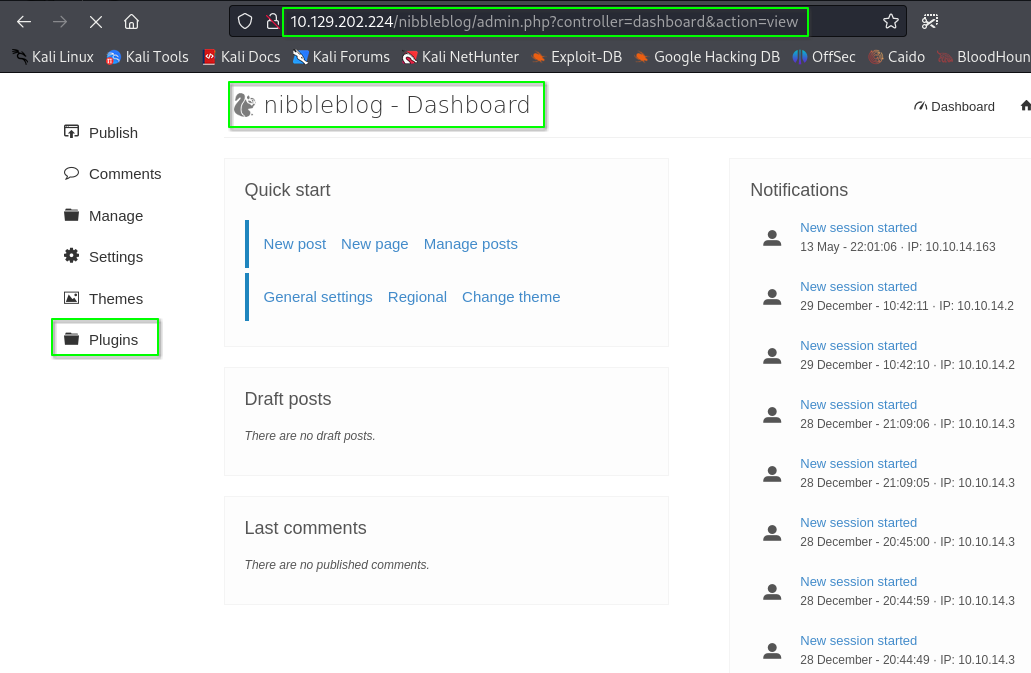Image resolution: width=1031 pixels, height=673 pixels.
Task: Click the shield tracking protection icon
Action: pos(245,22)
